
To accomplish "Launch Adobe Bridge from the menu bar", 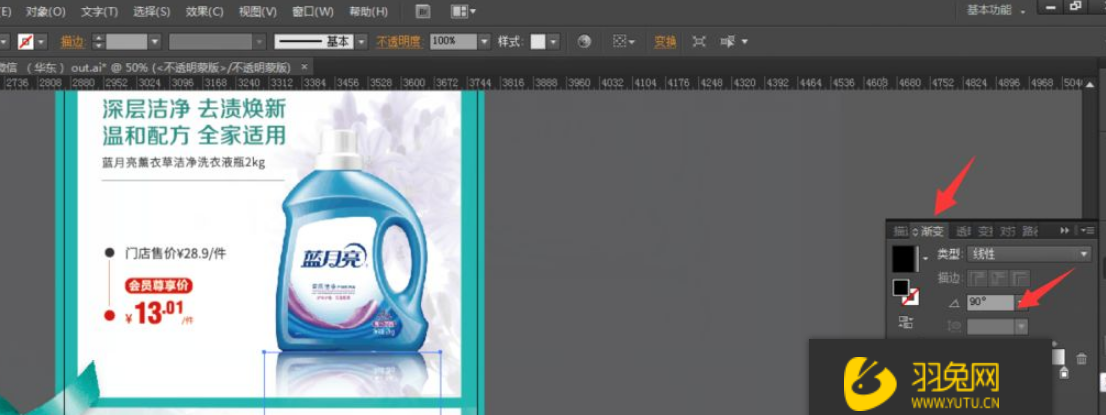I will [423, 11].
